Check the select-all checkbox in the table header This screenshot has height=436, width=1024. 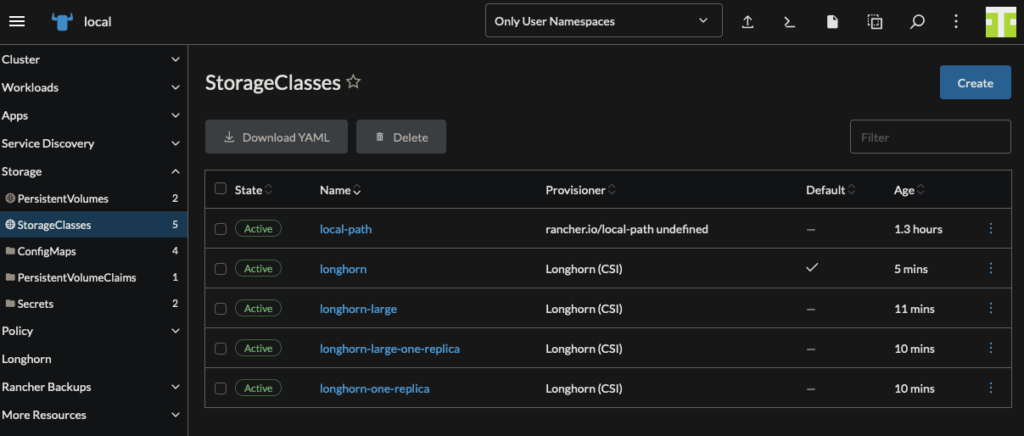(x=221, y=189)
